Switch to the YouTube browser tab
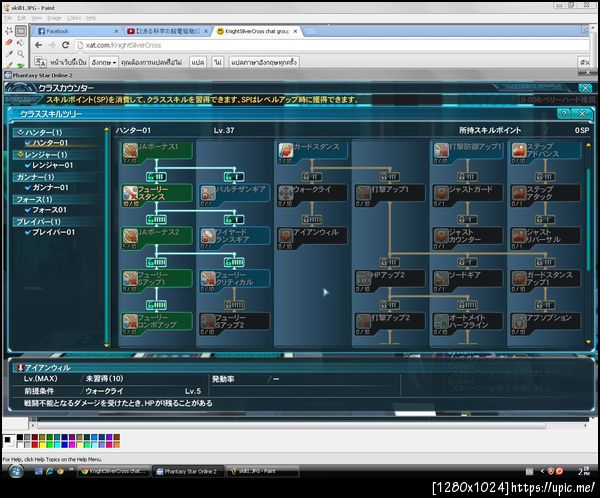 pyautogui.click(x=165, y=31)
